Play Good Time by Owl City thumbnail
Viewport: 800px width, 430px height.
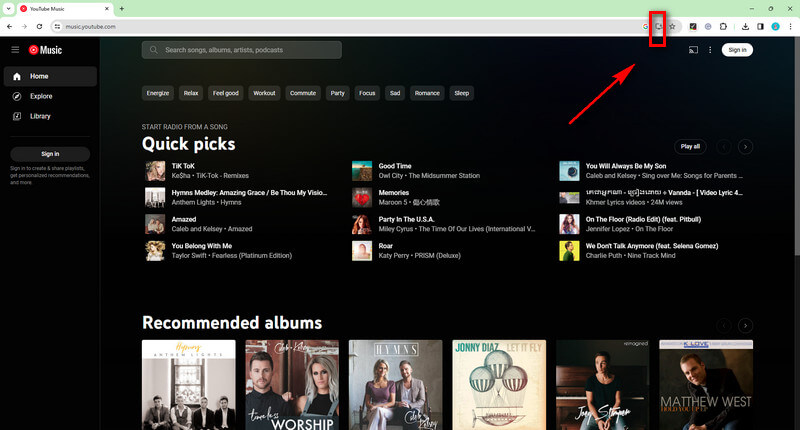pos(362,171)
